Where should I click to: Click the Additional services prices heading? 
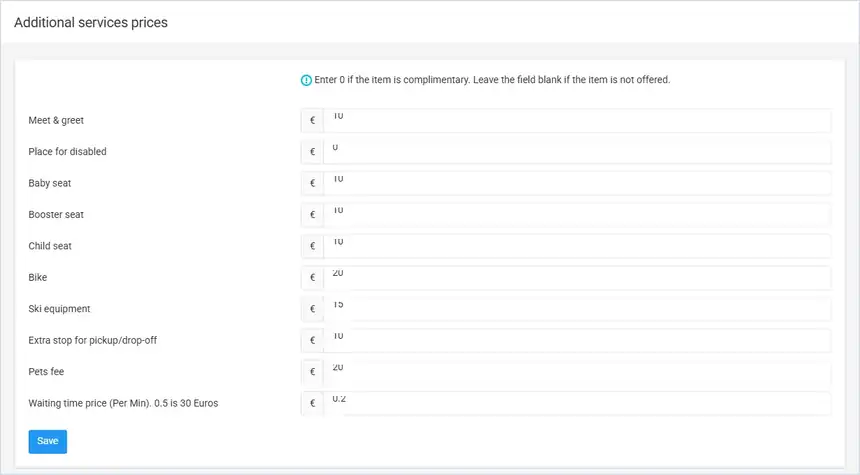[91, 22]
